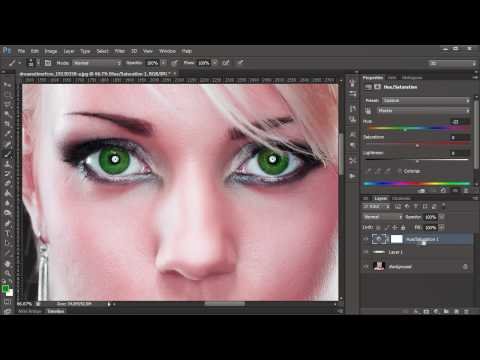Select the Type tool in the toolbox
480x360 pixels.
coord(7,233)
